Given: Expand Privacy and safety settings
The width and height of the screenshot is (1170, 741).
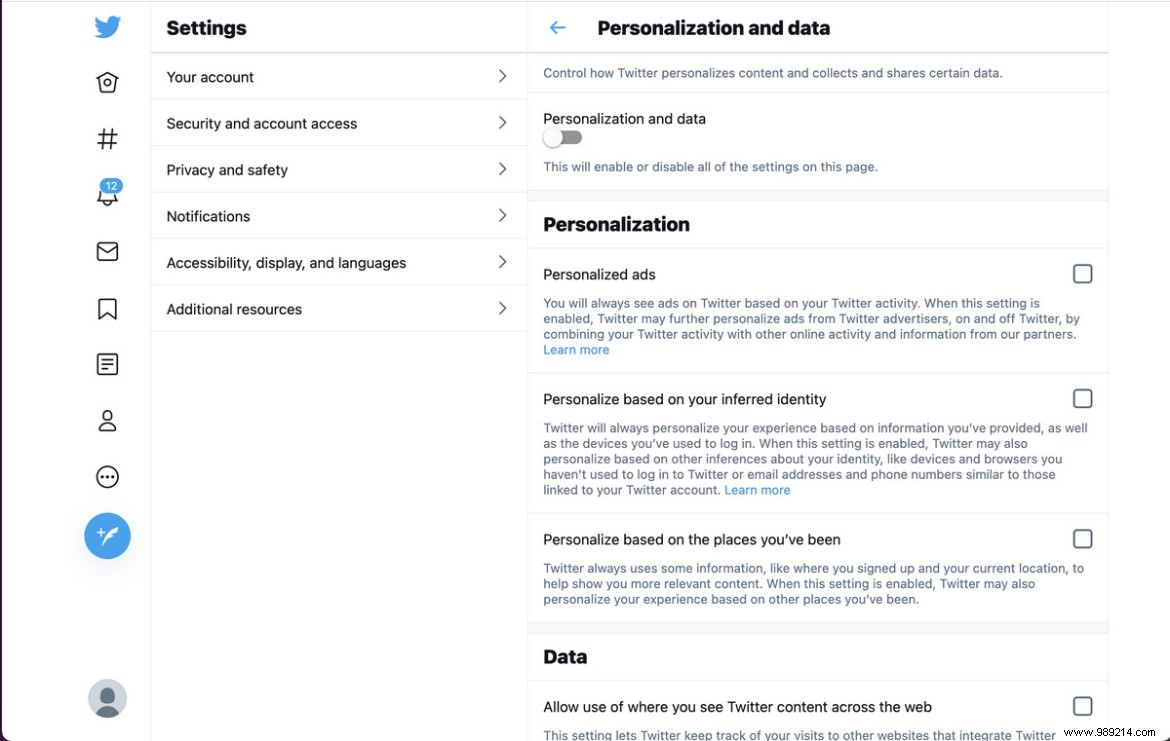Looking at the screenshot, I should point(337,169).
